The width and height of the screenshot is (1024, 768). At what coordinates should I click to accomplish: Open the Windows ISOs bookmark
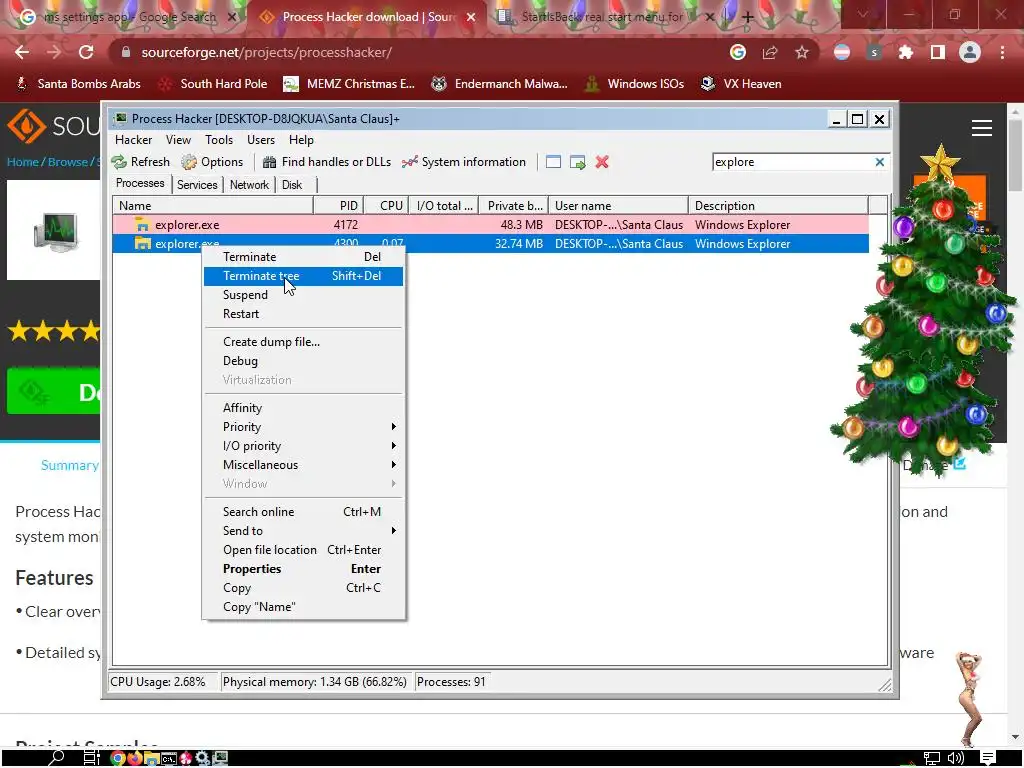pos(635,84)
